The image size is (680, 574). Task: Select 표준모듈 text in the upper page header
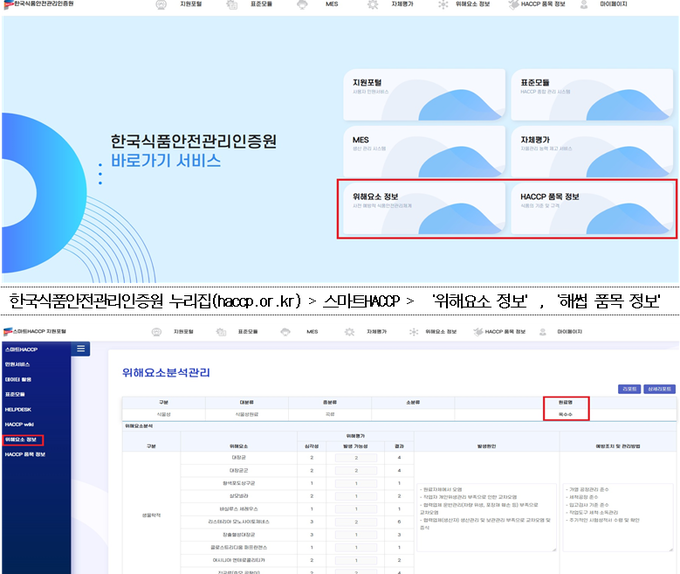262,4
